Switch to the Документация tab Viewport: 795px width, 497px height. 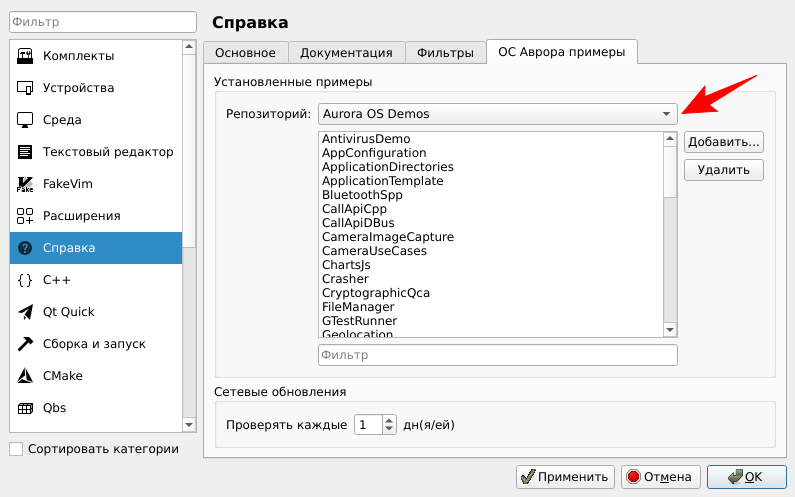click(346, 53)
